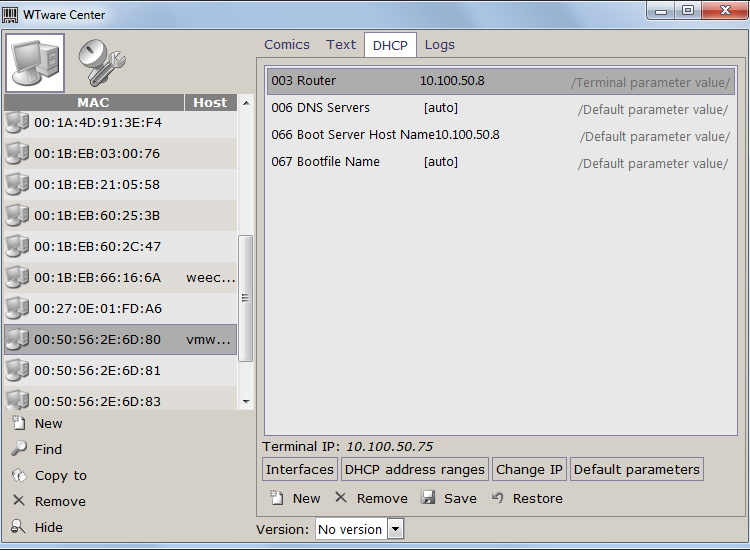The height and width of the screenshot is (551, 750).
Task: Click the DHCP address ranges button
Action: coord(415,469)
